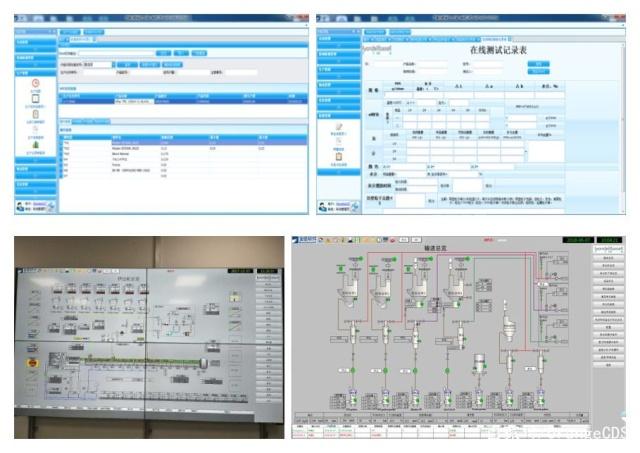
Task: Click the upper blue button beside the record form header
Action: click(539, 64)
